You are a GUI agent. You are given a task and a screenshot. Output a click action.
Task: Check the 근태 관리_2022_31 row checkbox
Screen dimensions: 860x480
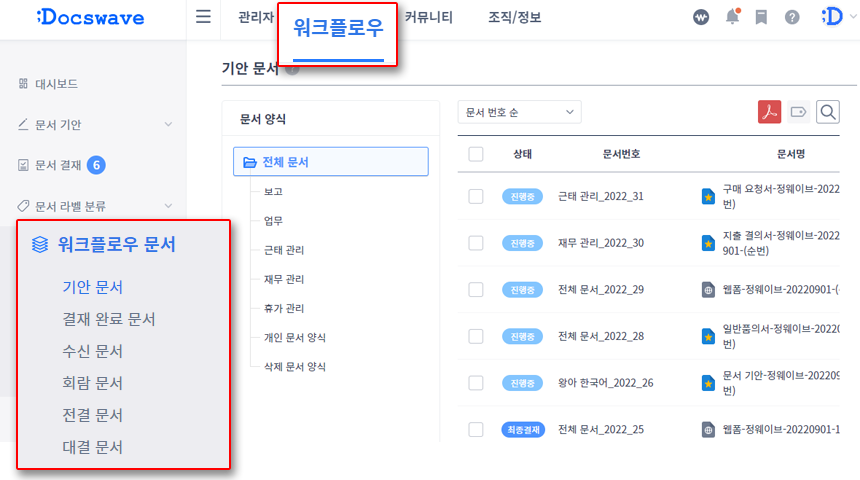(476, 196)
